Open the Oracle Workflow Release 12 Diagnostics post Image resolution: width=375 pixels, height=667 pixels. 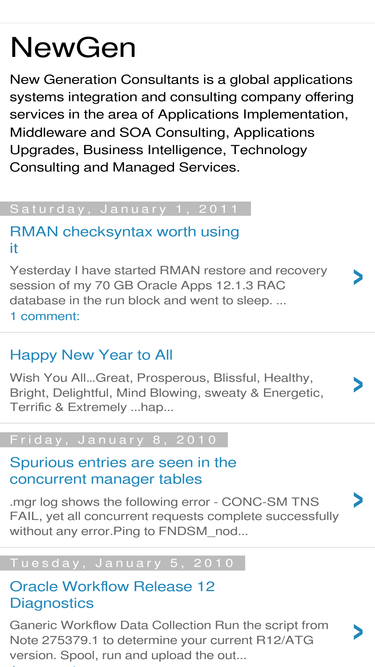(x=112, y=594)
